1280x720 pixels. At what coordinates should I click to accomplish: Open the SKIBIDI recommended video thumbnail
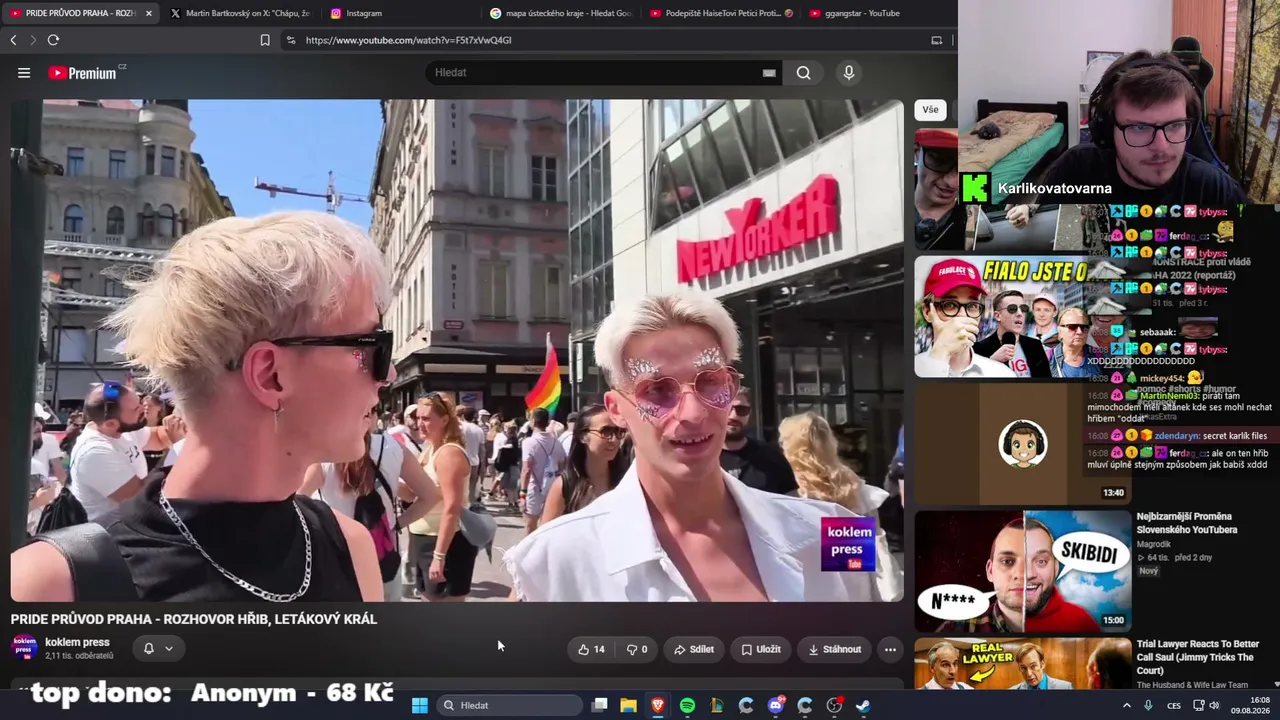(x=1022, y=571)
